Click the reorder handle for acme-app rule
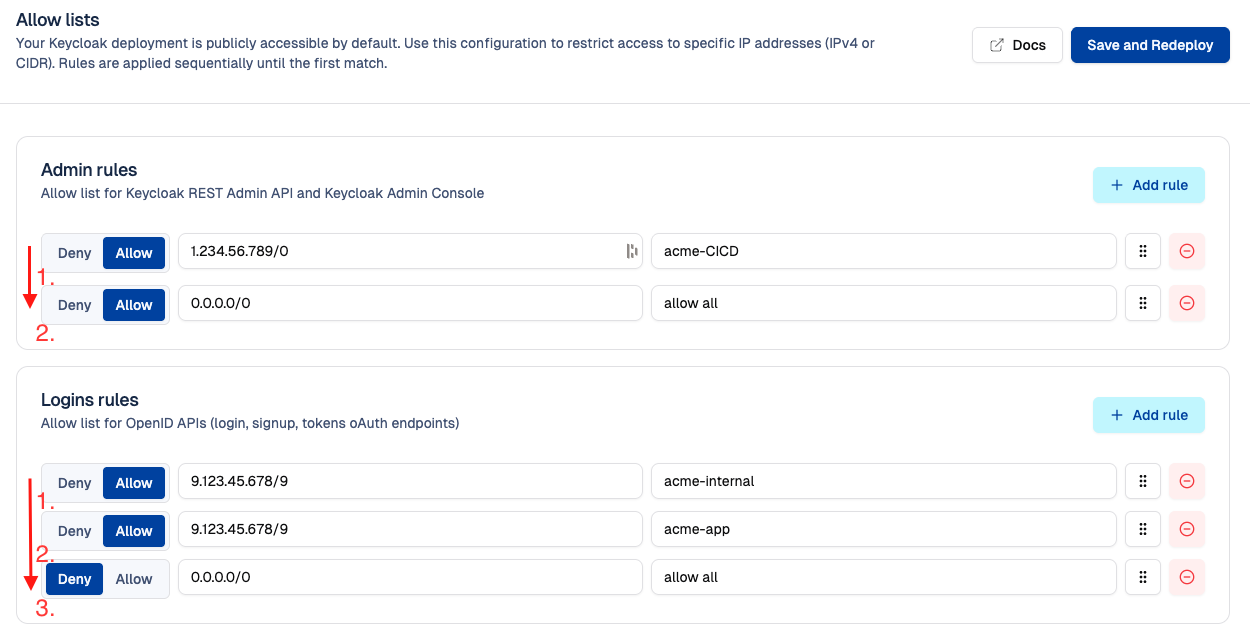 coord(1142,529)
